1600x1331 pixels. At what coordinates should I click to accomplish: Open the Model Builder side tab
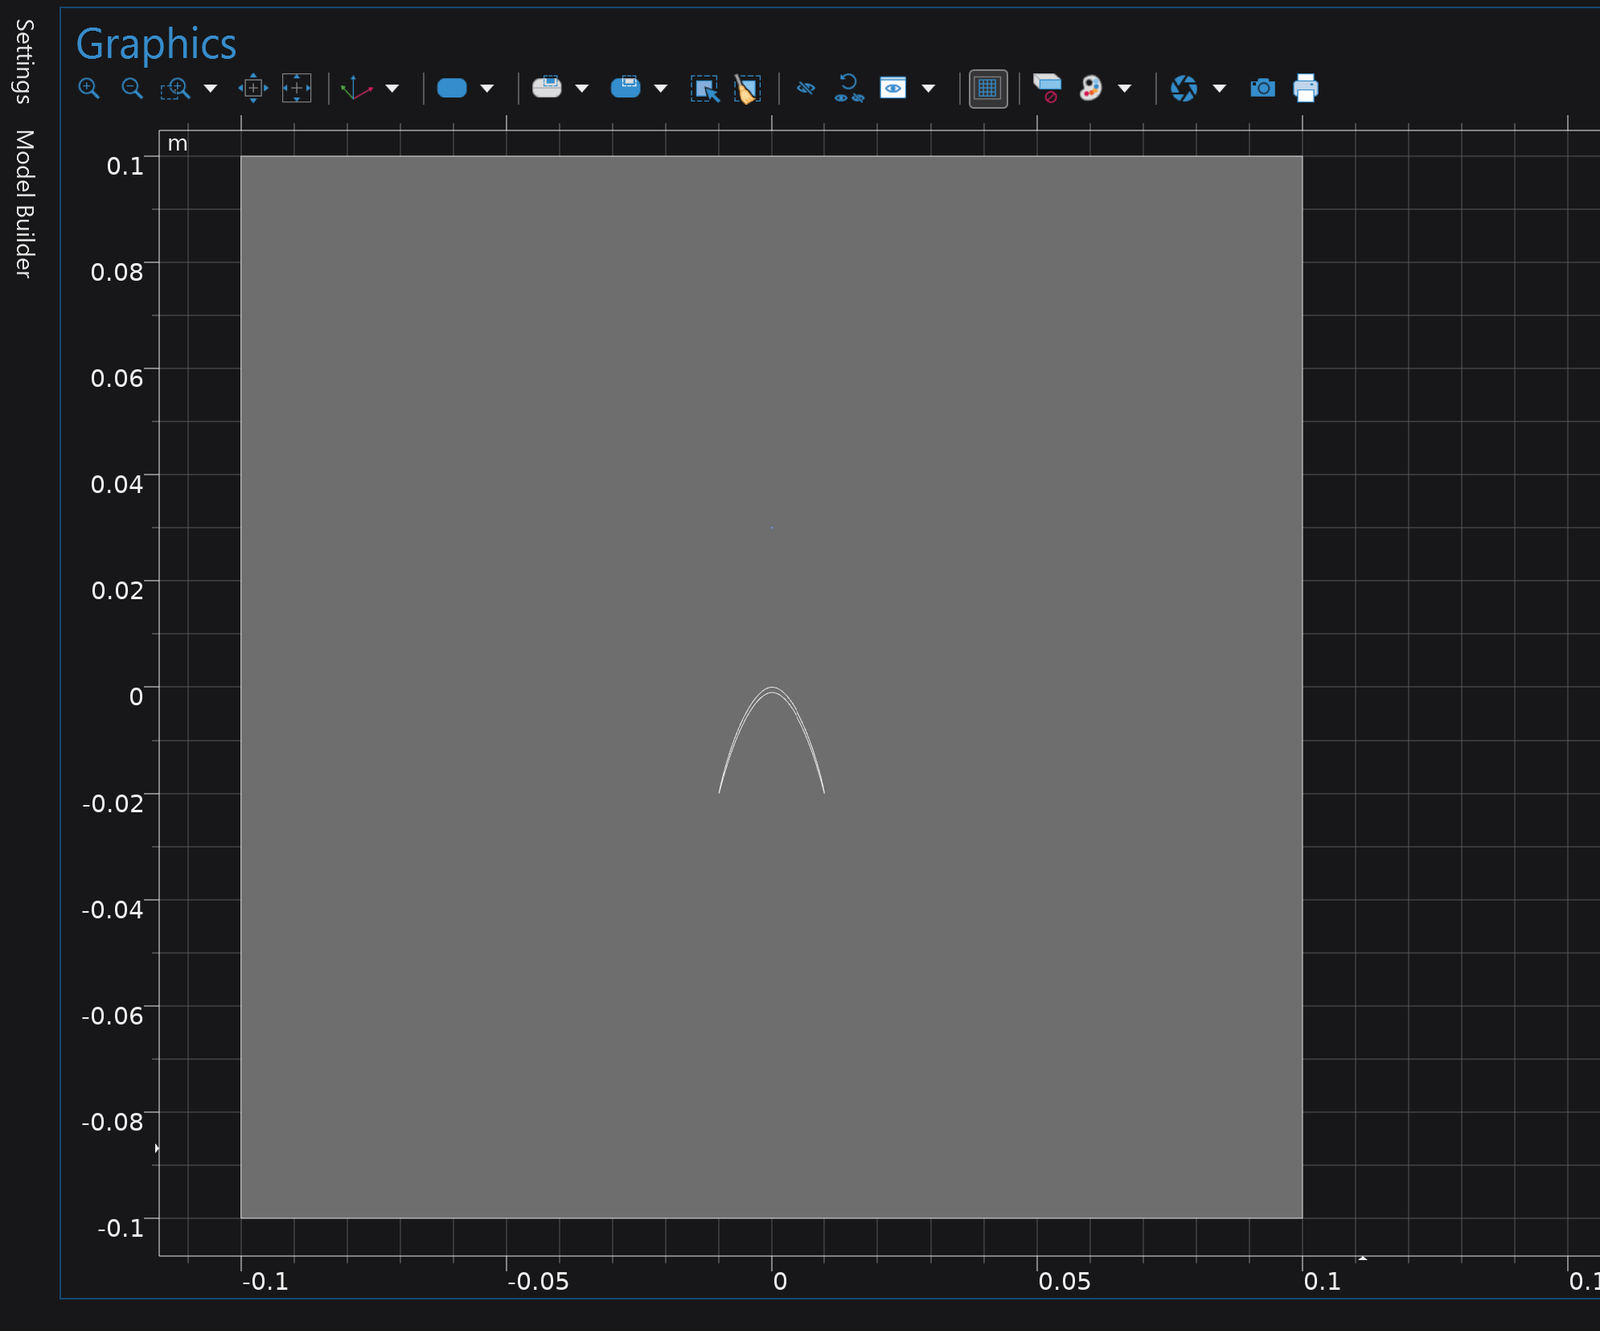(x=23, y=203)
